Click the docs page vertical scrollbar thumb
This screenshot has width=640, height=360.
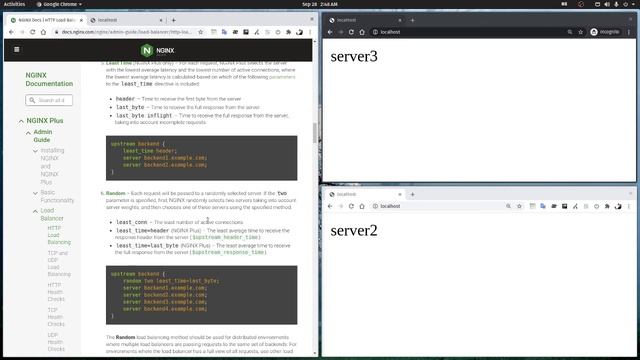[x=315, y=133]
